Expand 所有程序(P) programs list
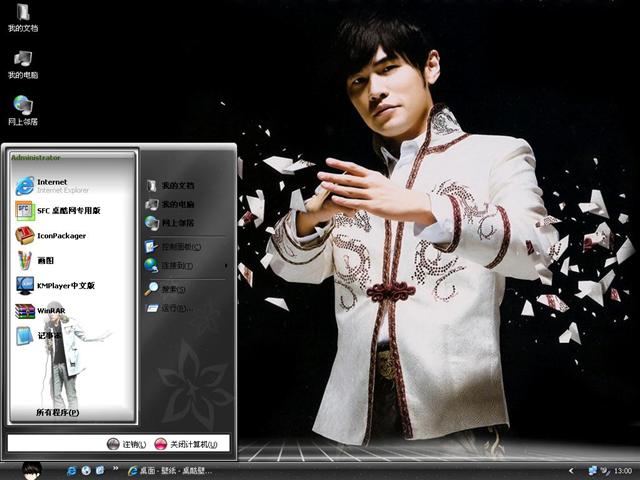This screenshot has height=480, width=640. (57, 412)
